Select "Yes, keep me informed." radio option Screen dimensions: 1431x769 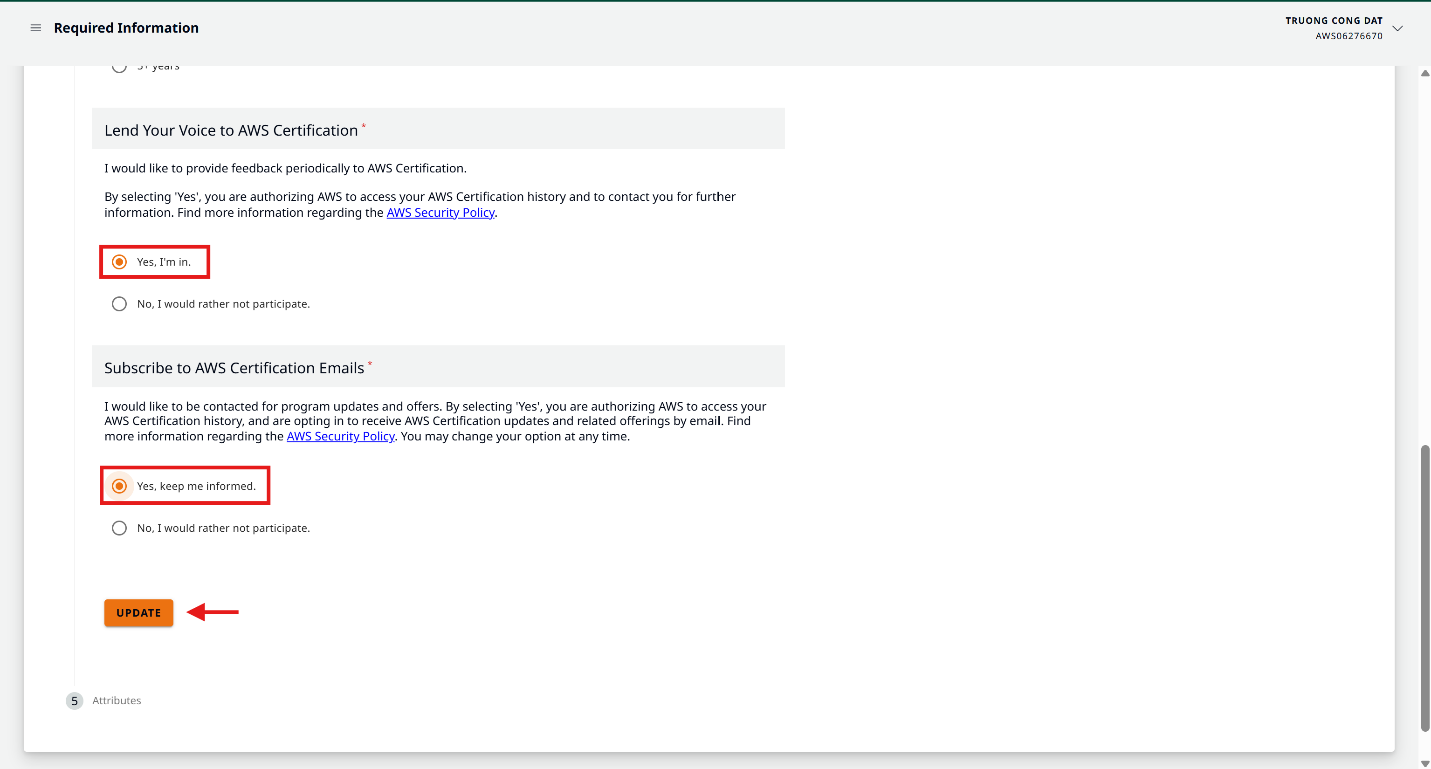[x=119, y=486]
